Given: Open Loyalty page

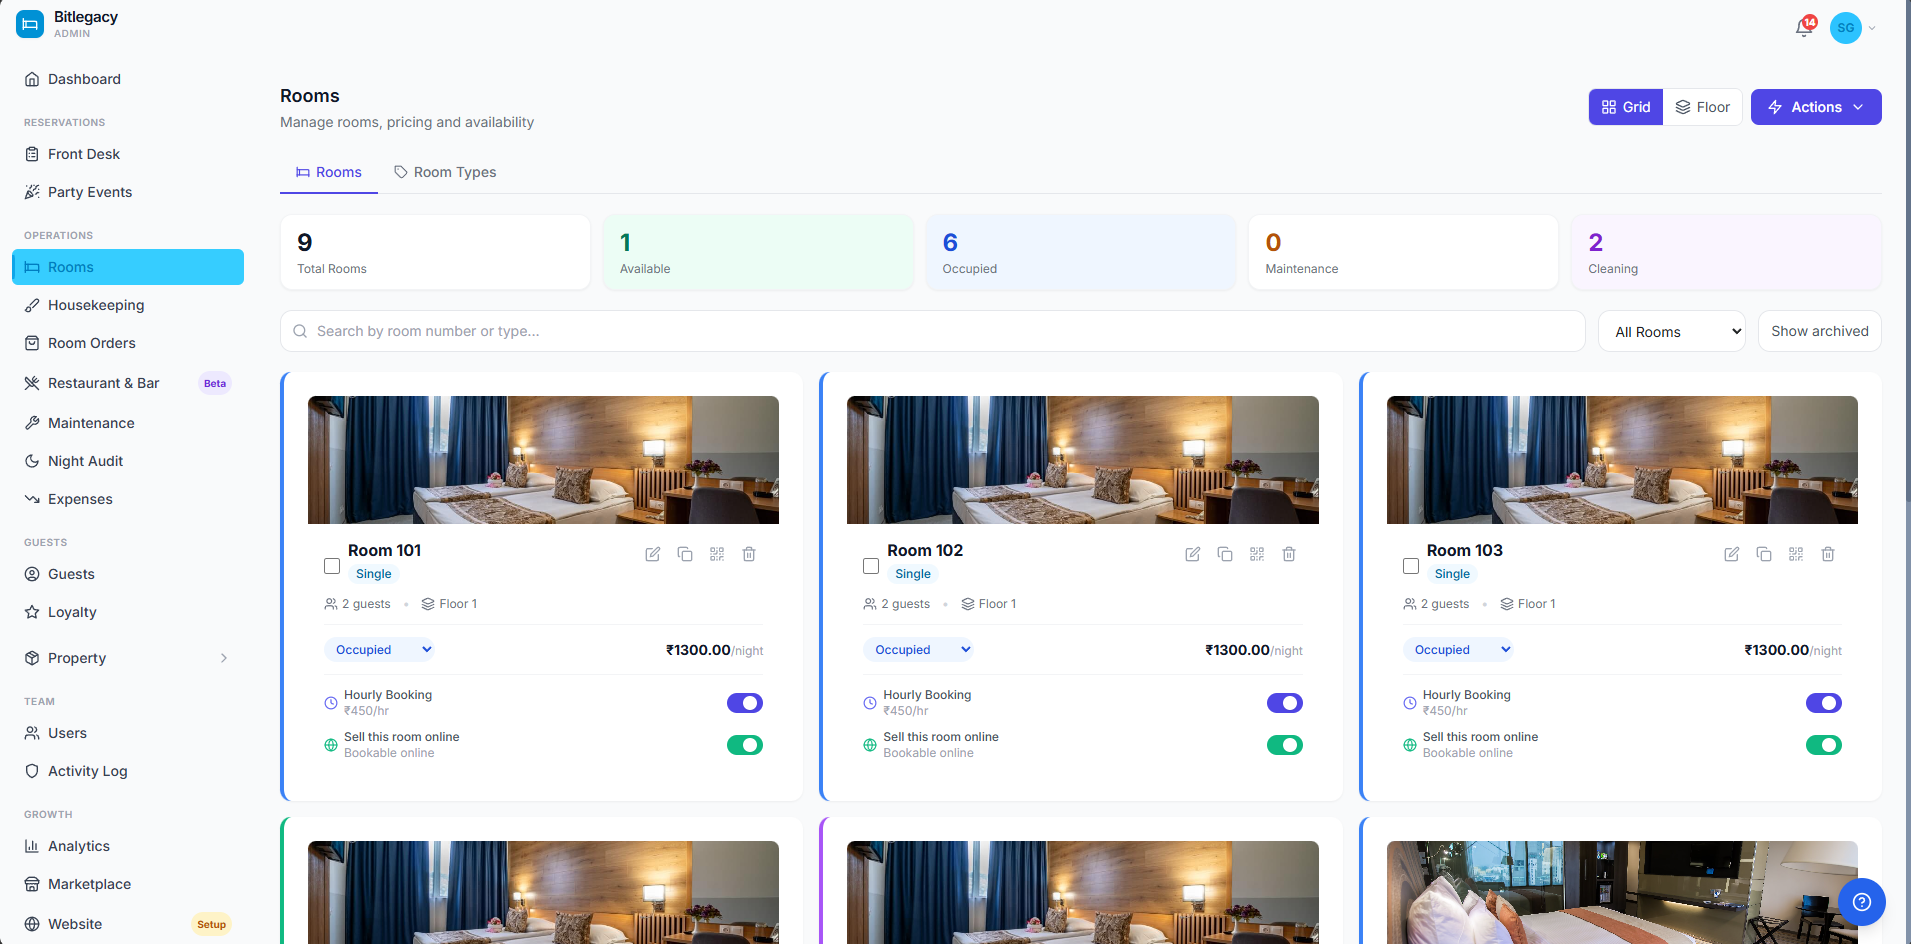Looking at the screenshot, I should (128, 612).
